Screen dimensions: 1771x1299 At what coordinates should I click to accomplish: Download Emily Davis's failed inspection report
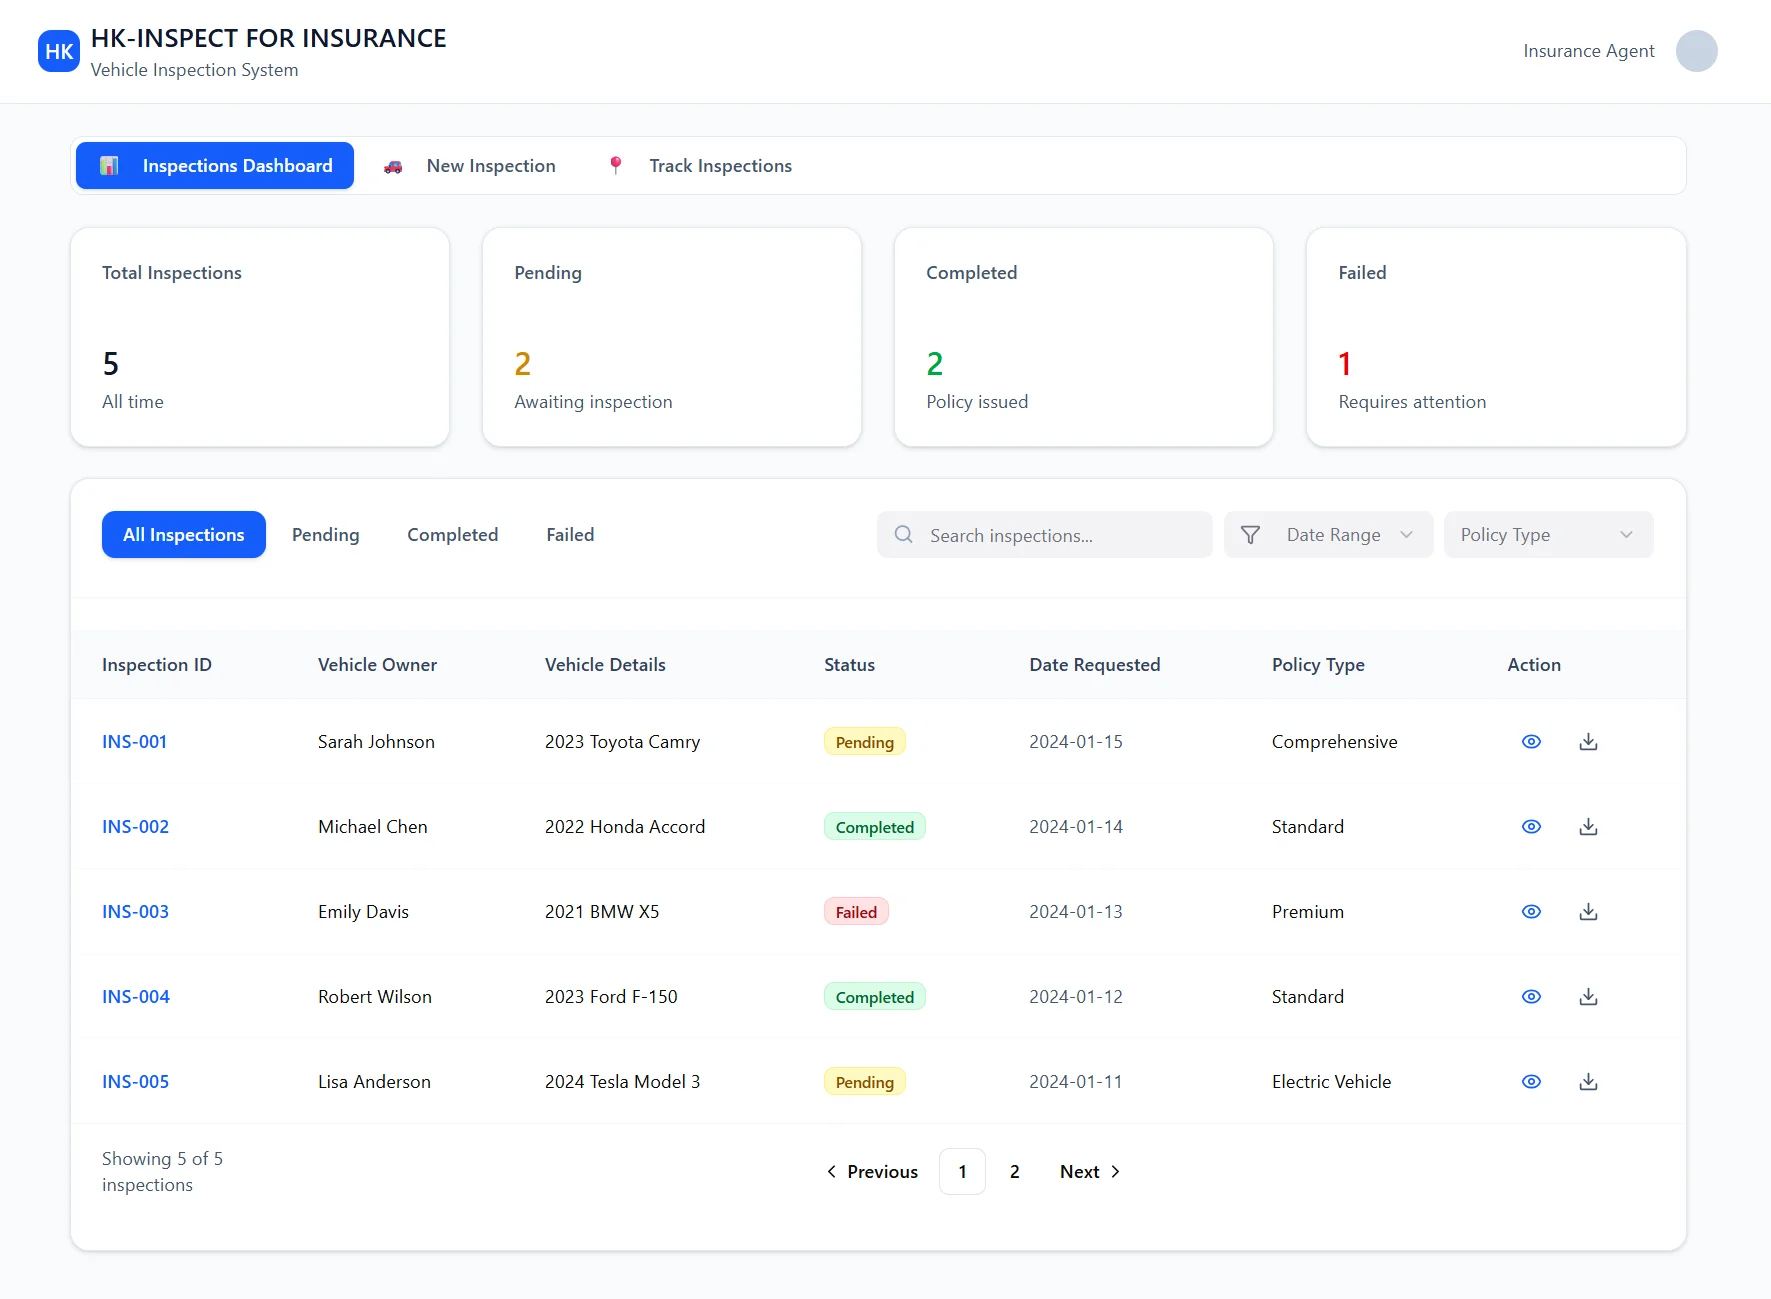[x=1588, y=911]
